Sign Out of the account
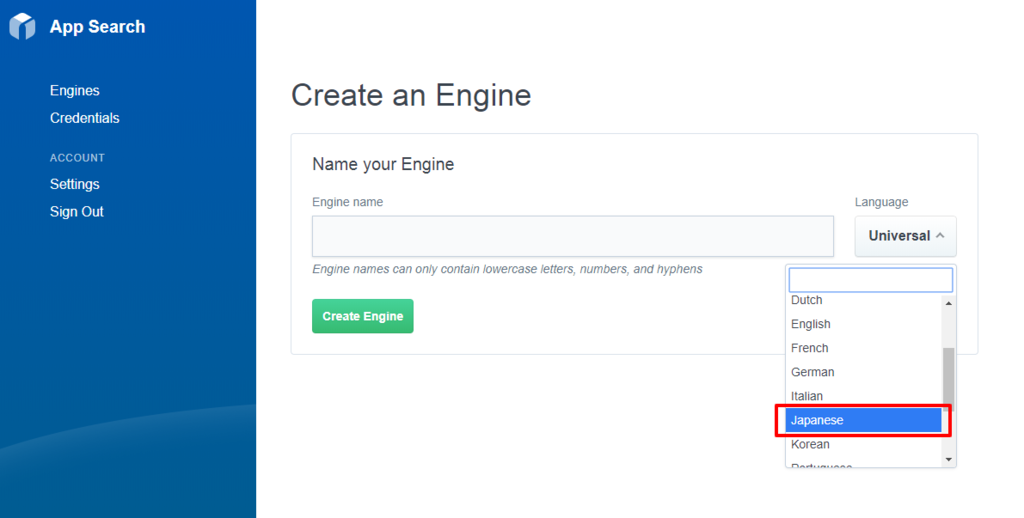This screenshot has height=518, width=1024. tap(76, 212)
